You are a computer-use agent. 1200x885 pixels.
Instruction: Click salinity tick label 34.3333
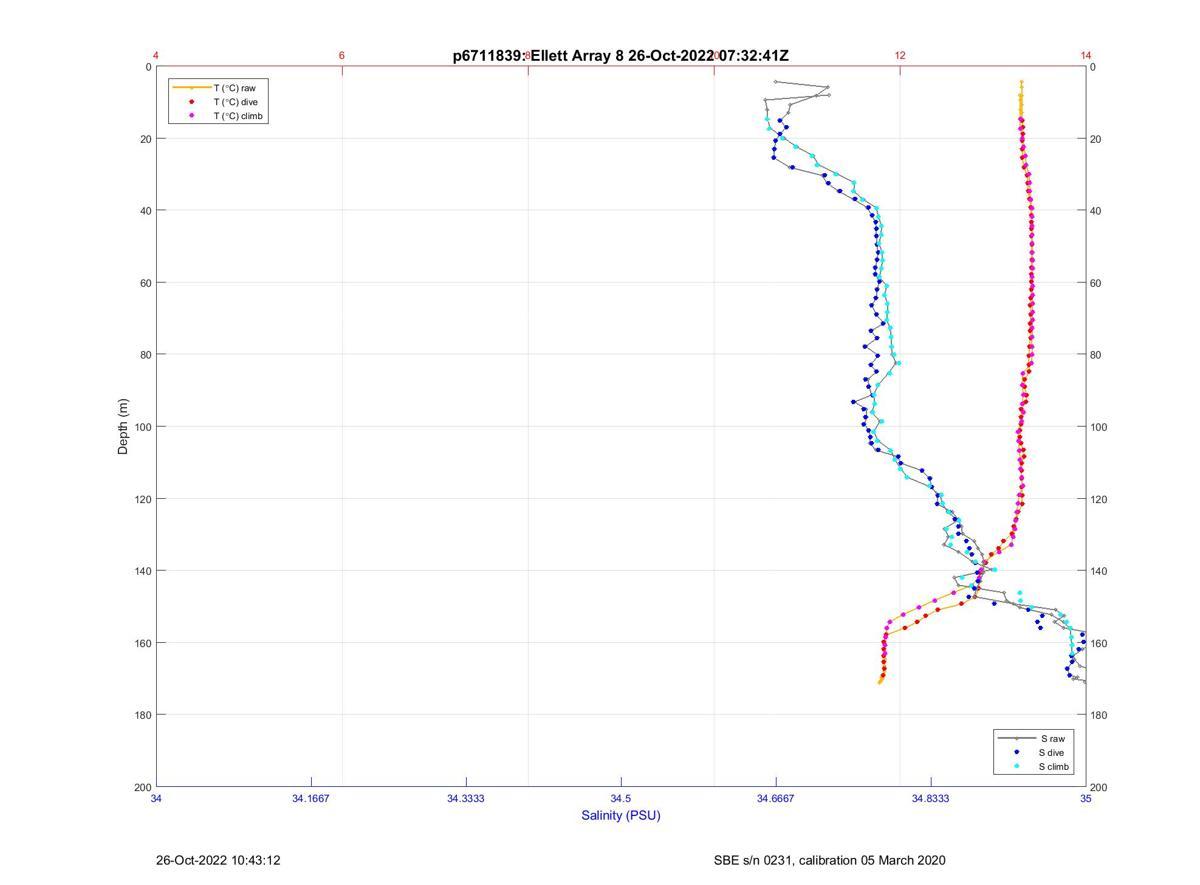(466, 798)
